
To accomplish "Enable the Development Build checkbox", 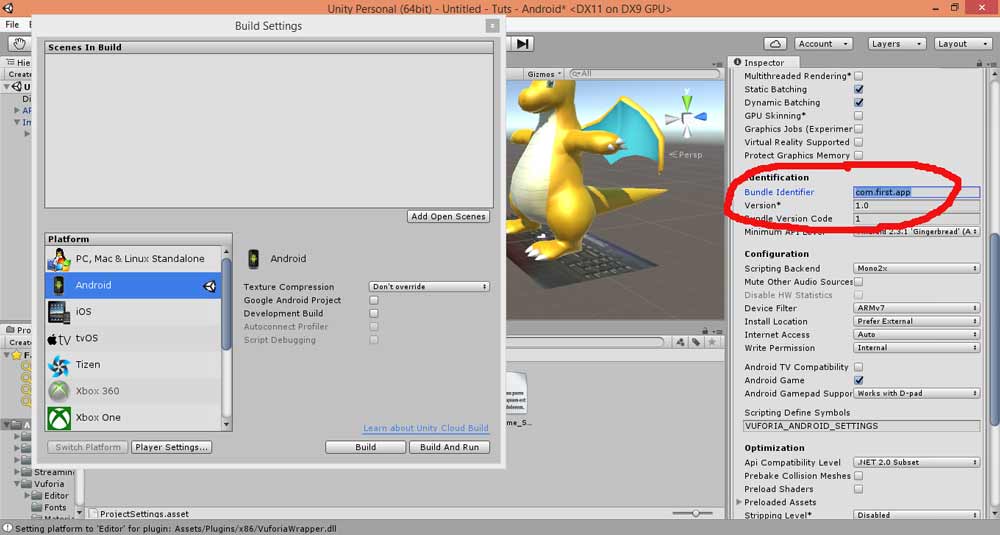I will pyautogui.click(x=374, y=313).
